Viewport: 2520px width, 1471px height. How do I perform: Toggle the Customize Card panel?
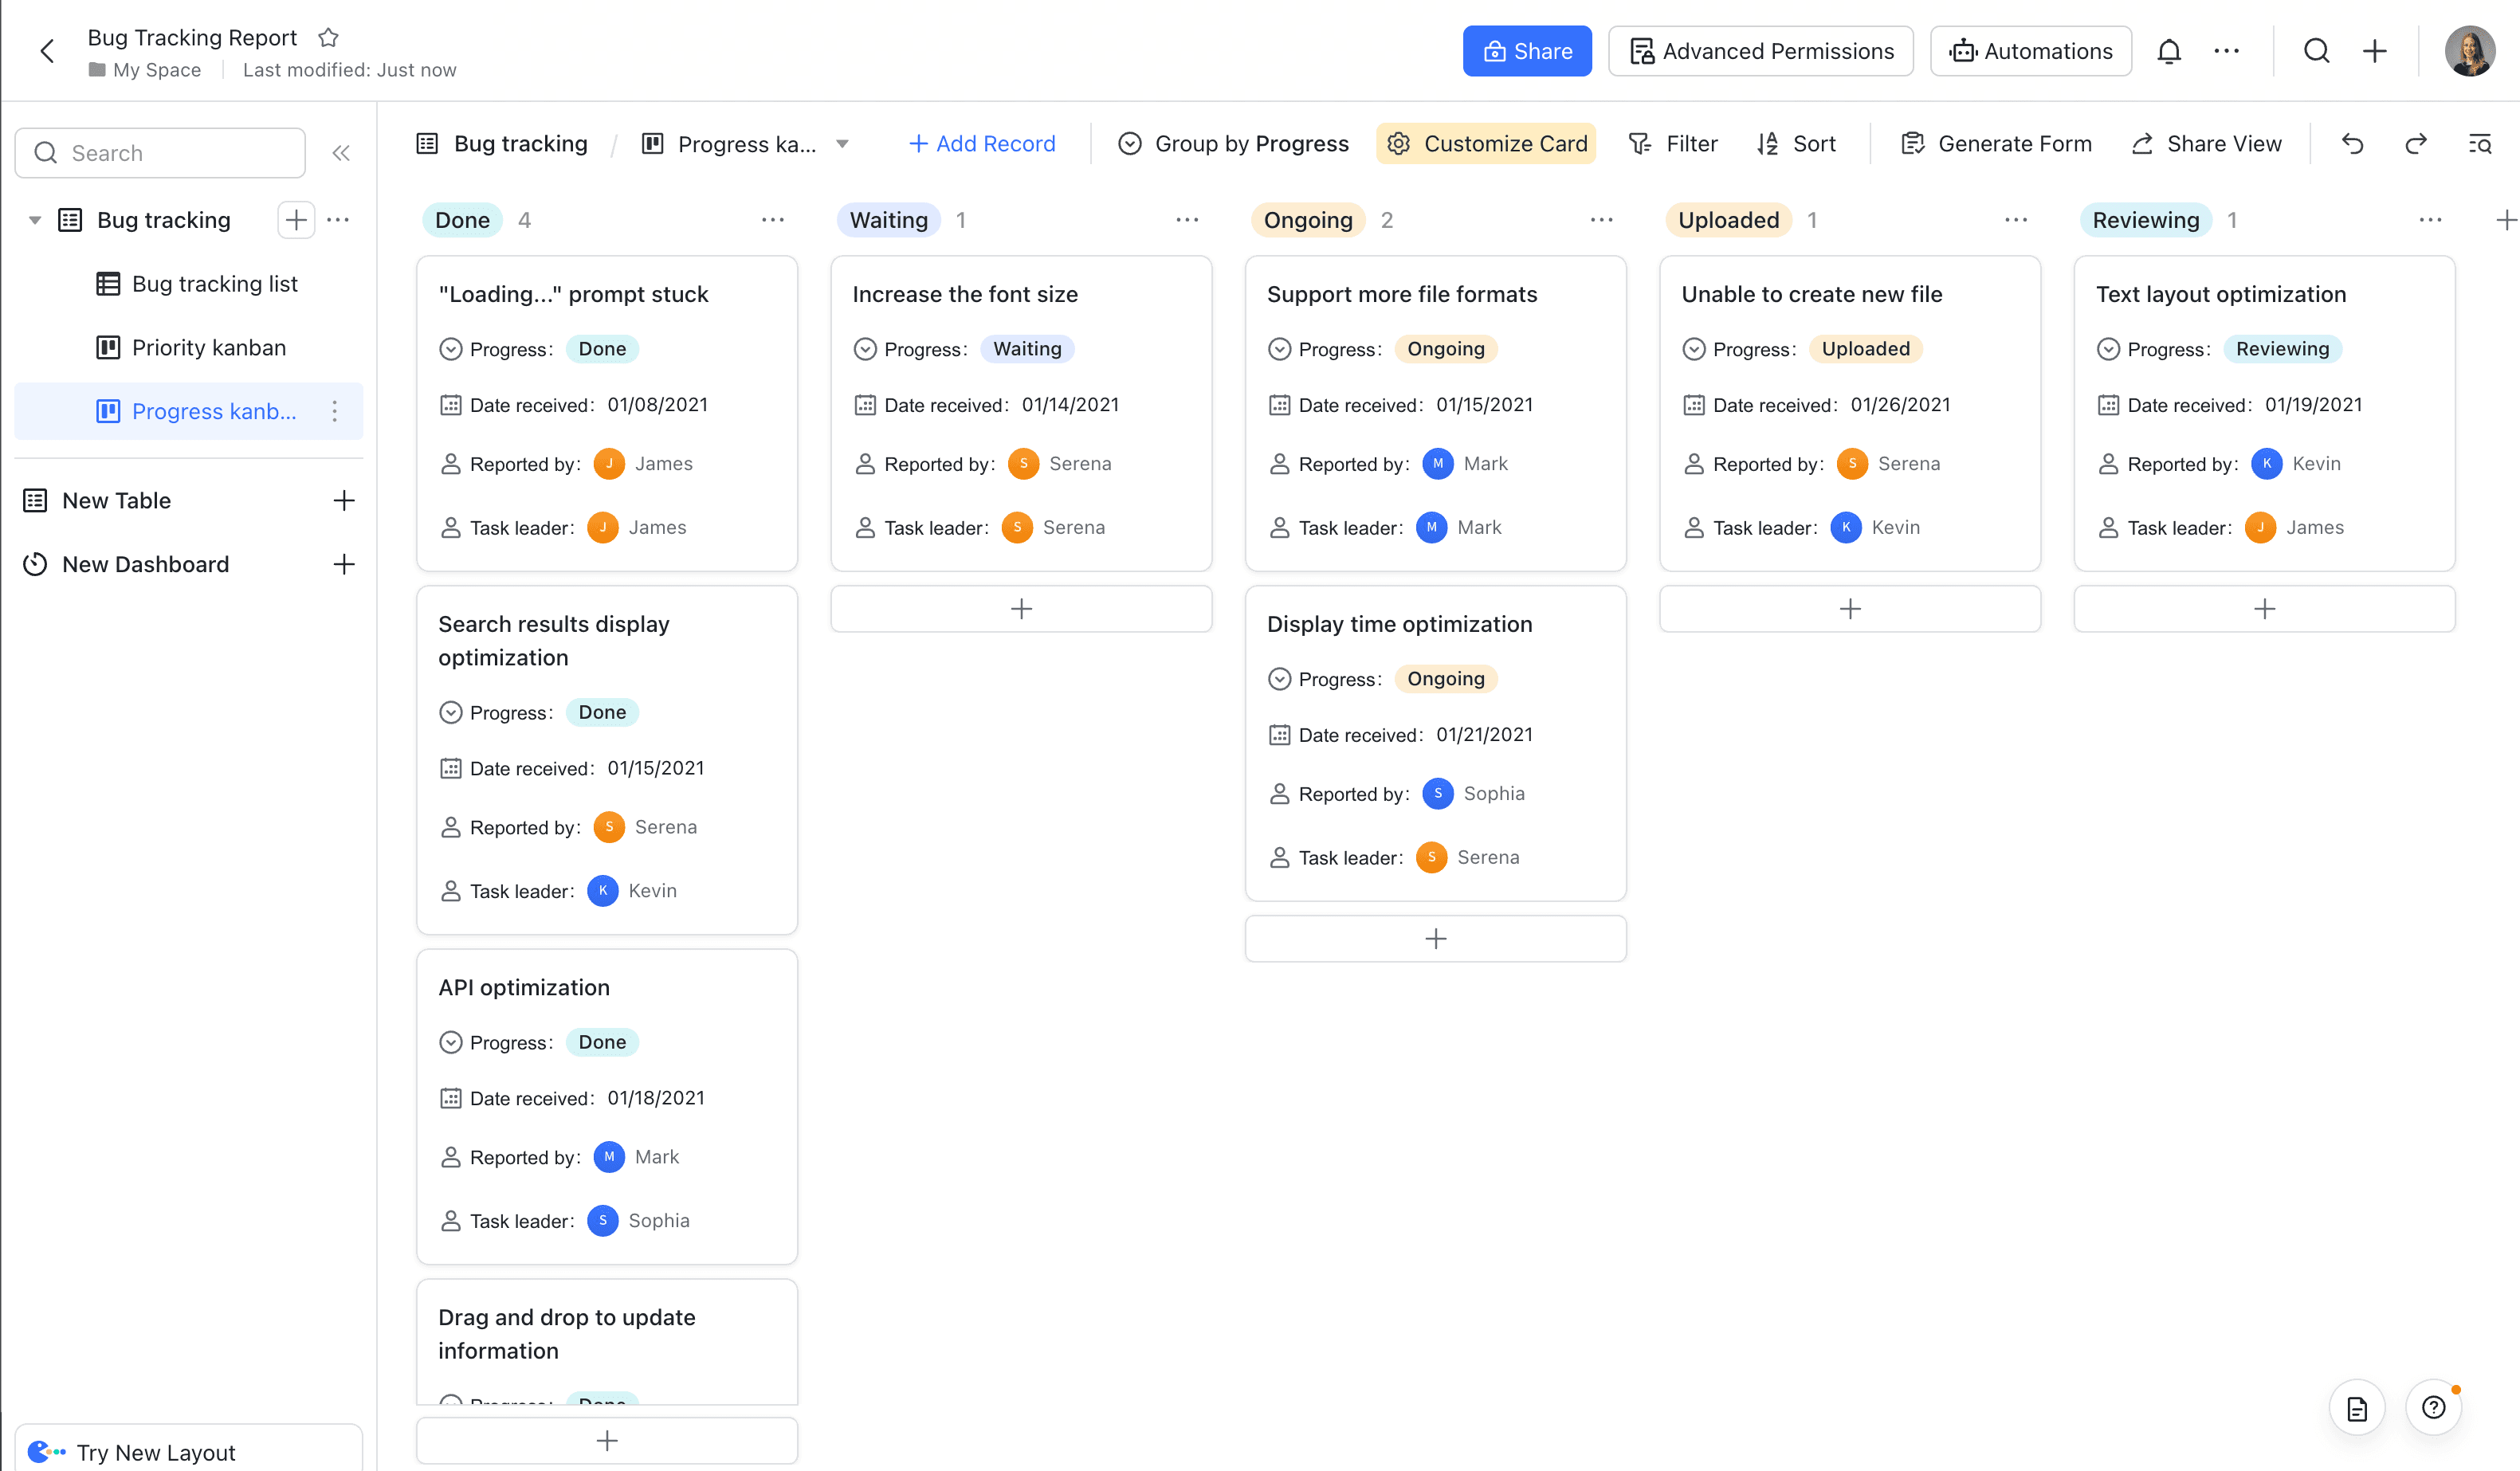(1486, 144)
